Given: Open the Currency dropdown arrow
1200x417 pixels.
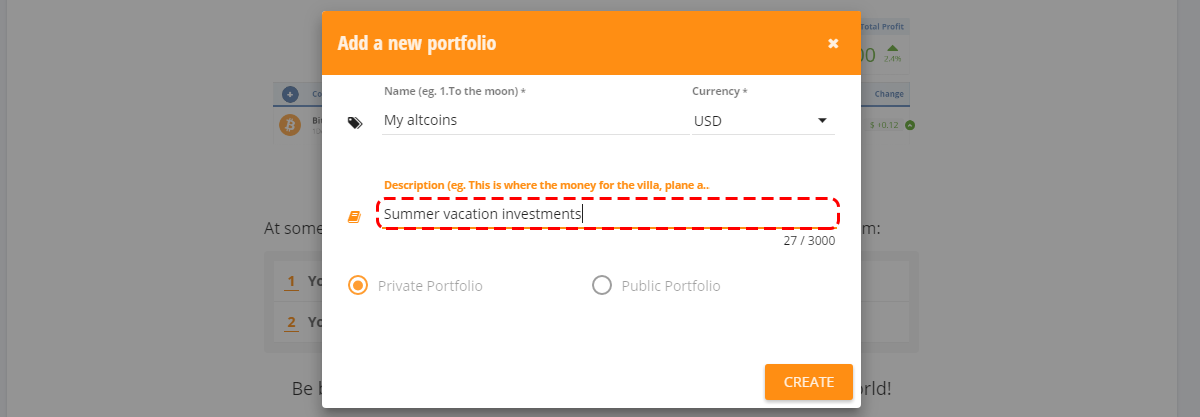Looking at the screenshot, I should point(822,120).
